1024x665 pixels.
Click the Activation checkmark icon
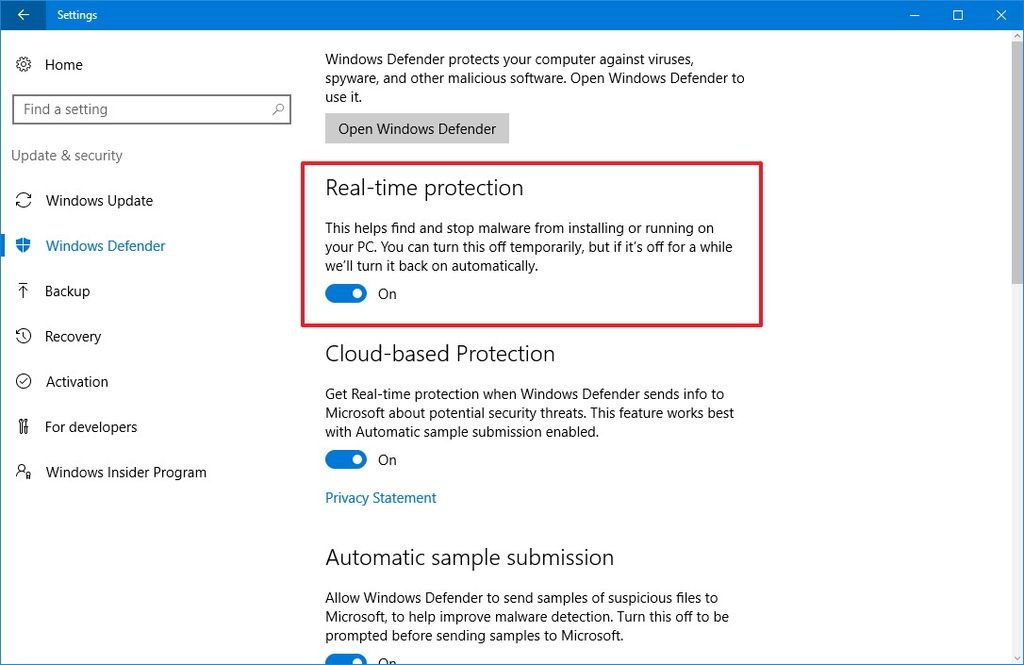click(x=23, y=382)
